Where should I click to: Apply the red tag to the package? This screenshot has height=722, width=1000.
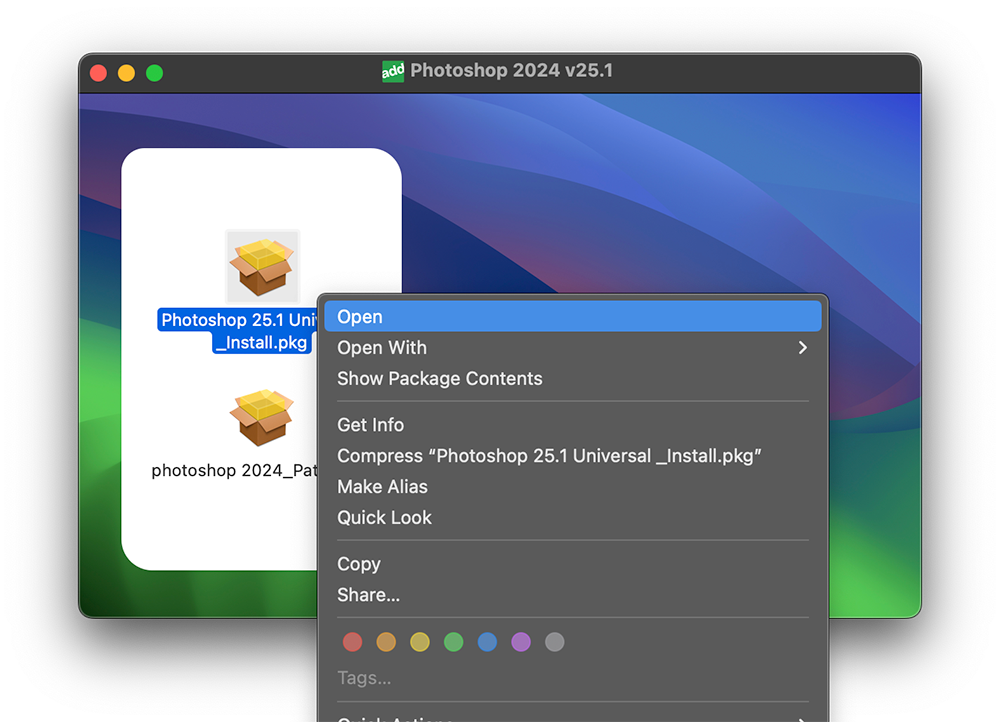click(352, 641)
